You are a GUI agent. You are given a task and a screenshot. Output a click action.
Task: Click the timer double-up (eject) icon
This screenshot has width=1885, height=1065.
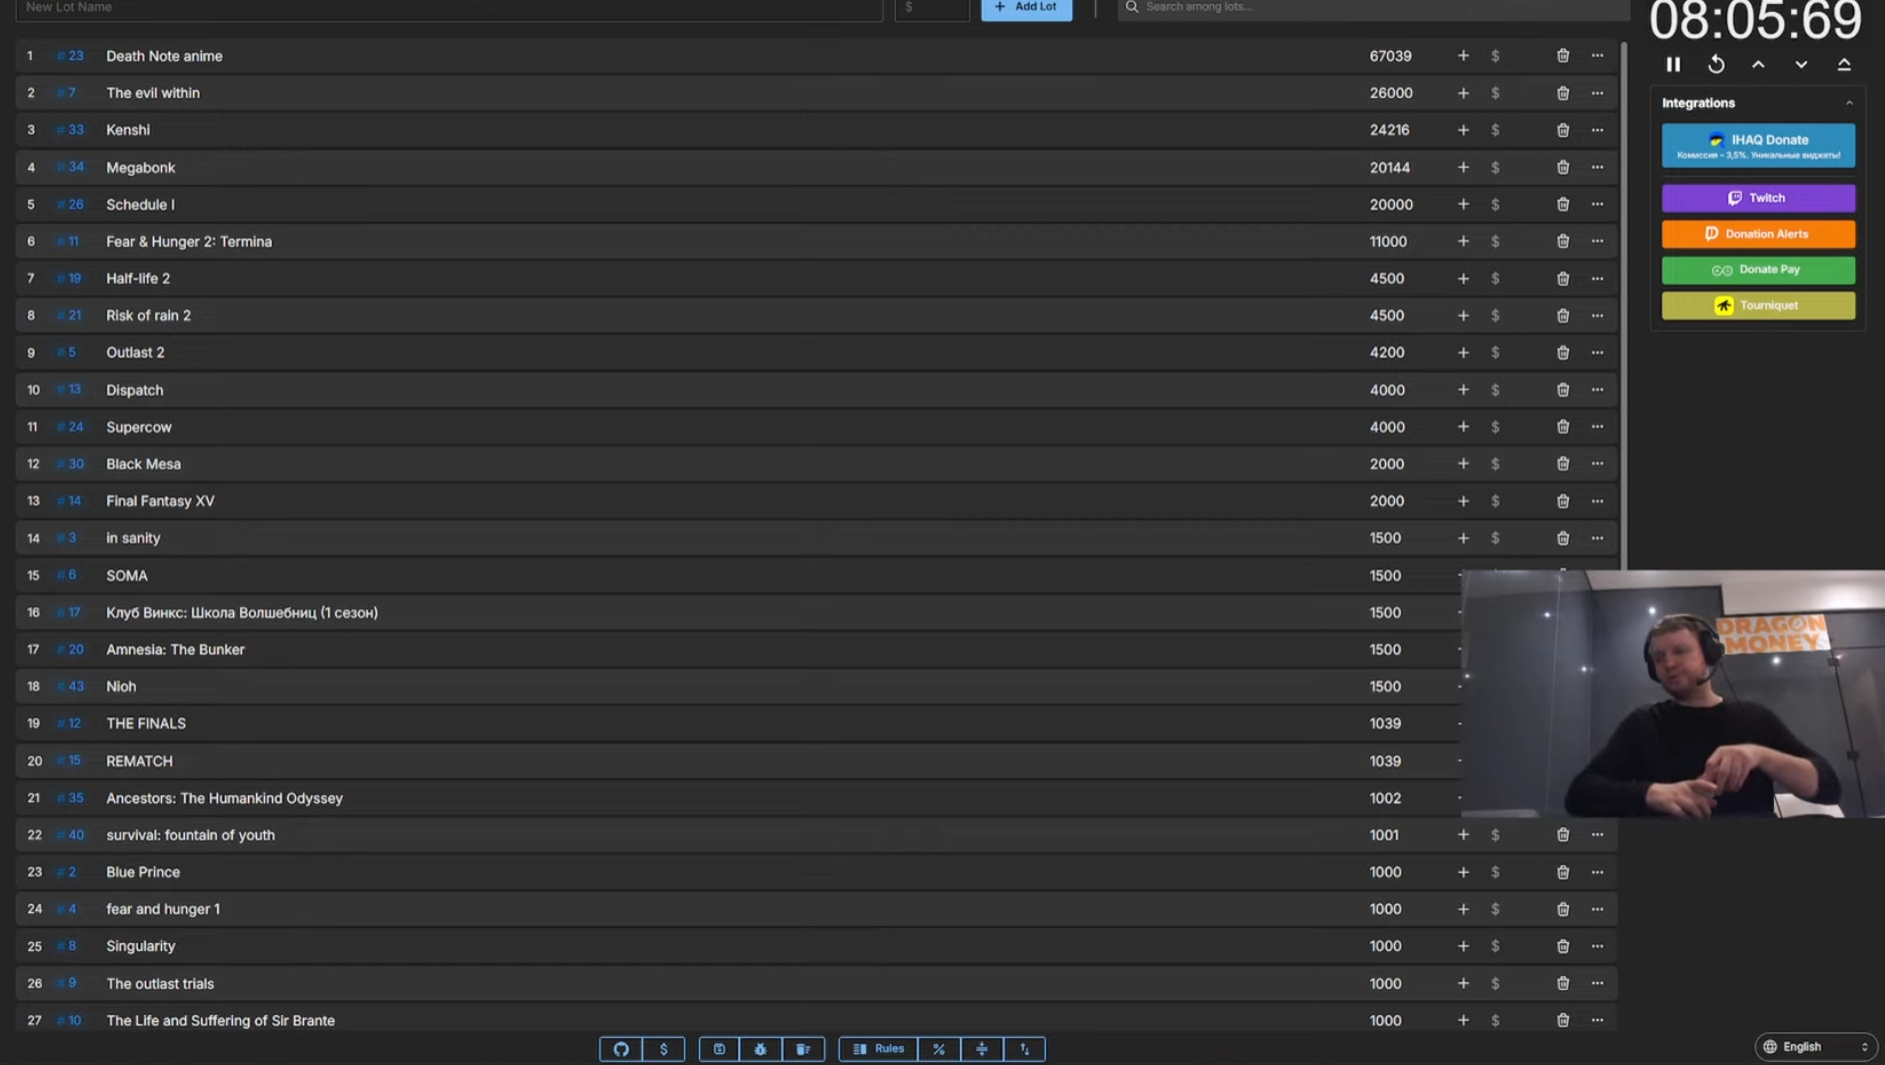point(1844,65)
